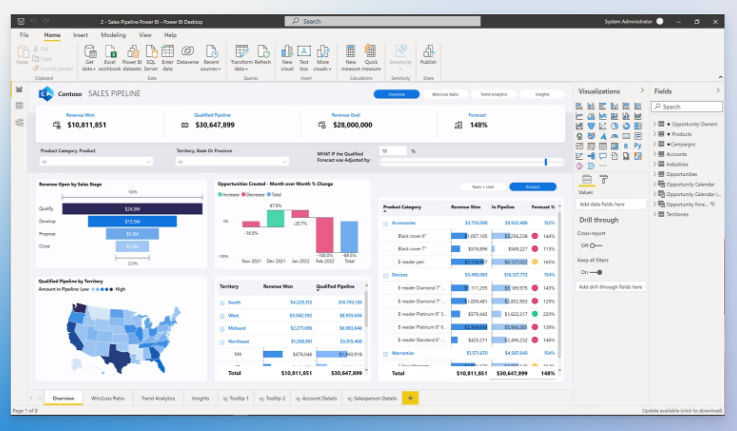
Task: Pick the donut chart visualization icon
Action: [626, 126]
